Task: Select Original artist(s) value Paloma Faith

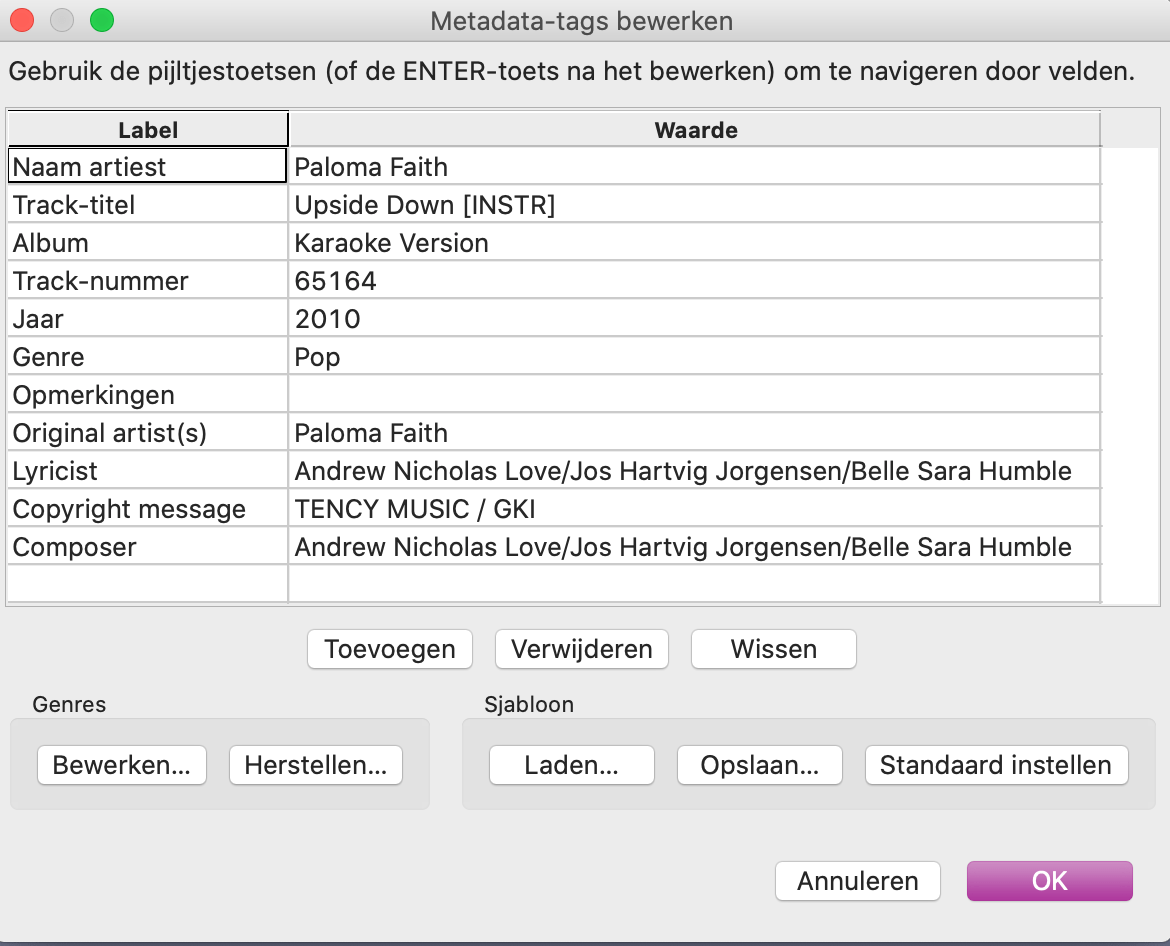Action: click(x=695, y=433)
